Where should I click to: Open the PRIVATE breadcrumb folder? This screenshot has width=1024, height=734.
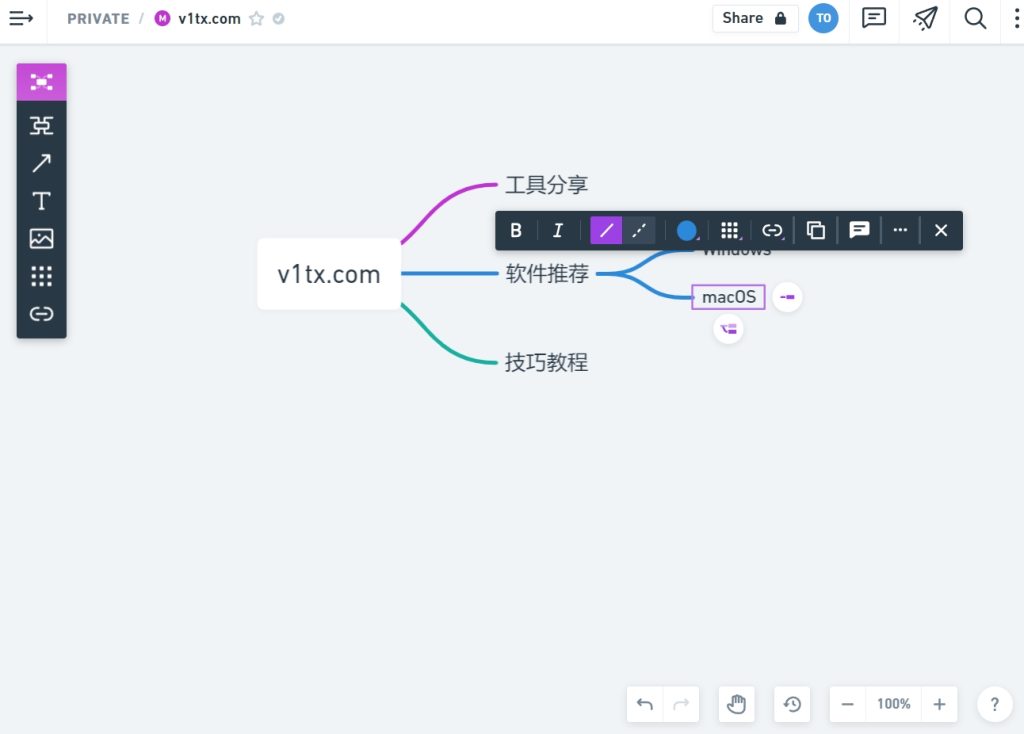98,18
